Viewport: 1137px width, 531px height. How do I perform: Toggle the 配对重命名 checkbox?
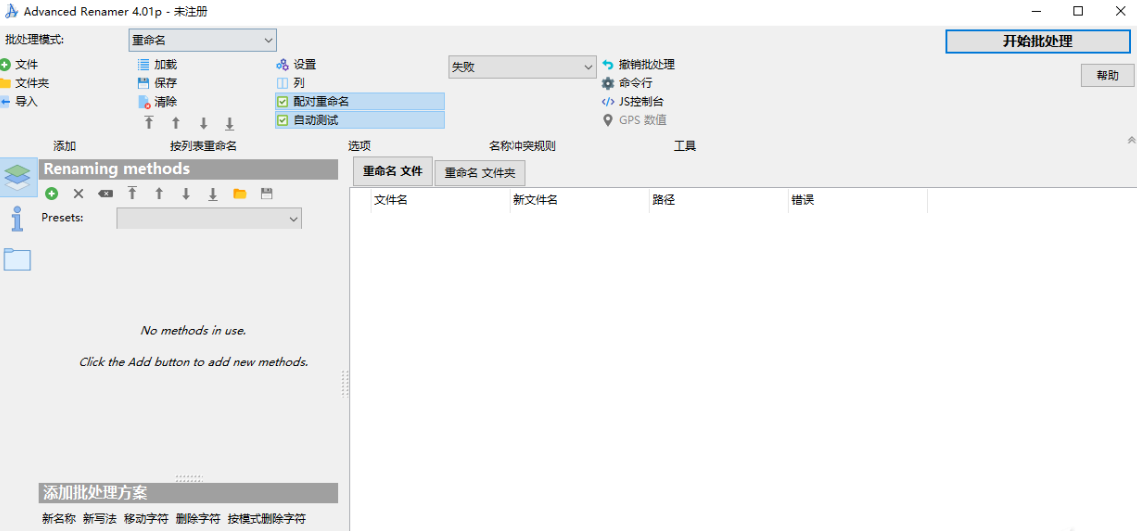point(283,102)
